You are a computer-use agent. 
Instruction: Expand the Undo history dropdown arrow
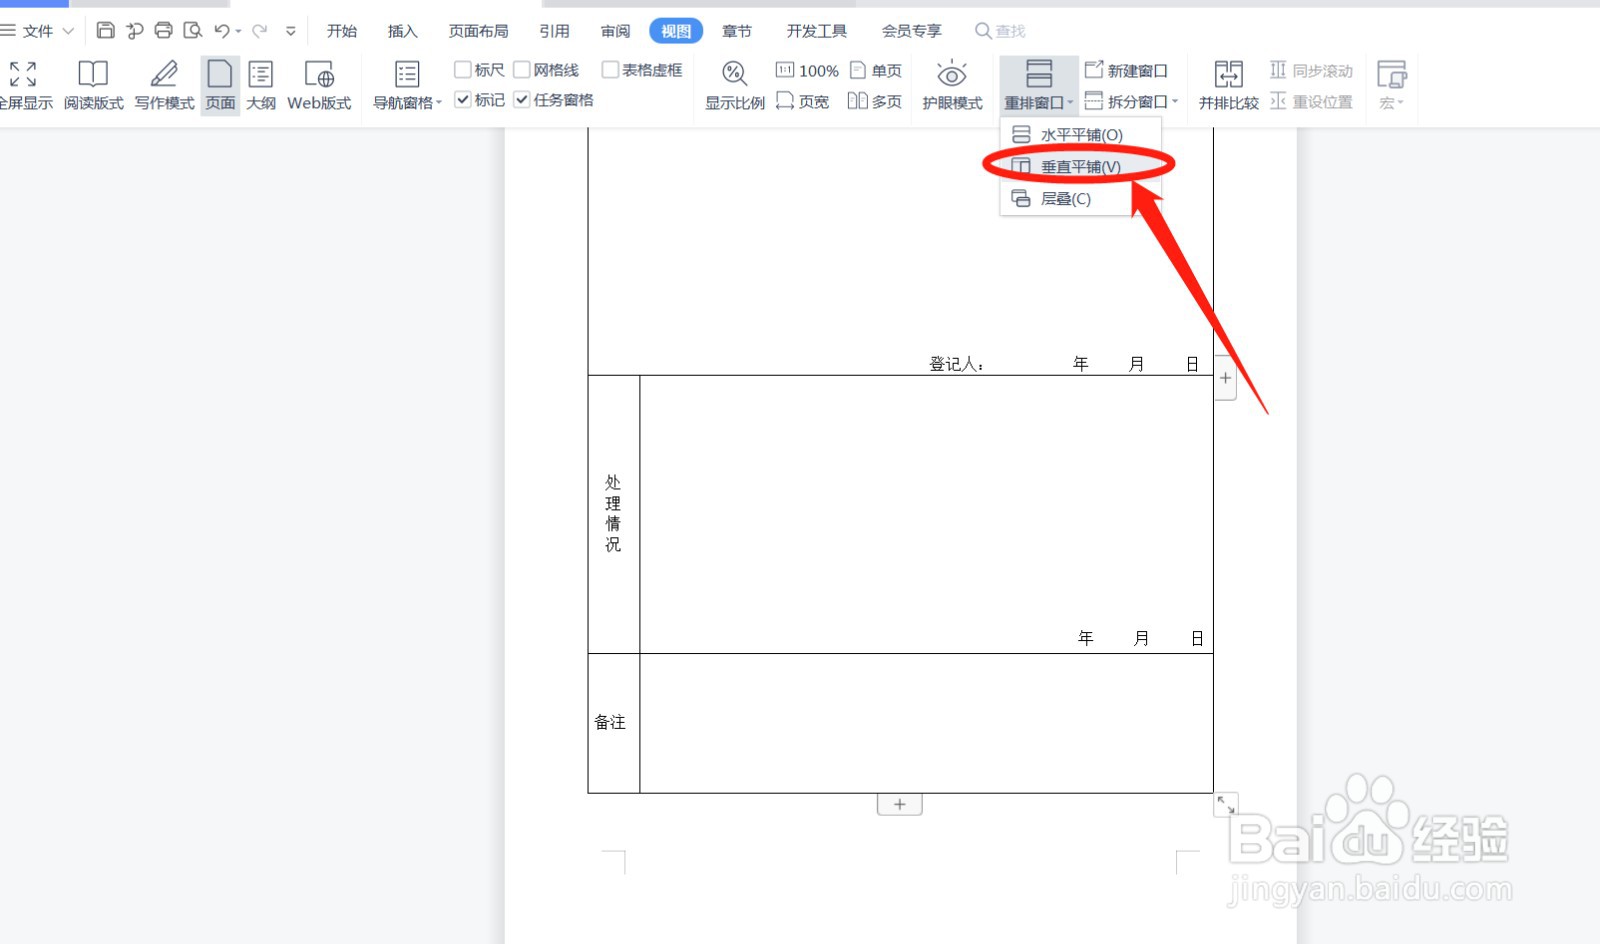tap(239, 31)
